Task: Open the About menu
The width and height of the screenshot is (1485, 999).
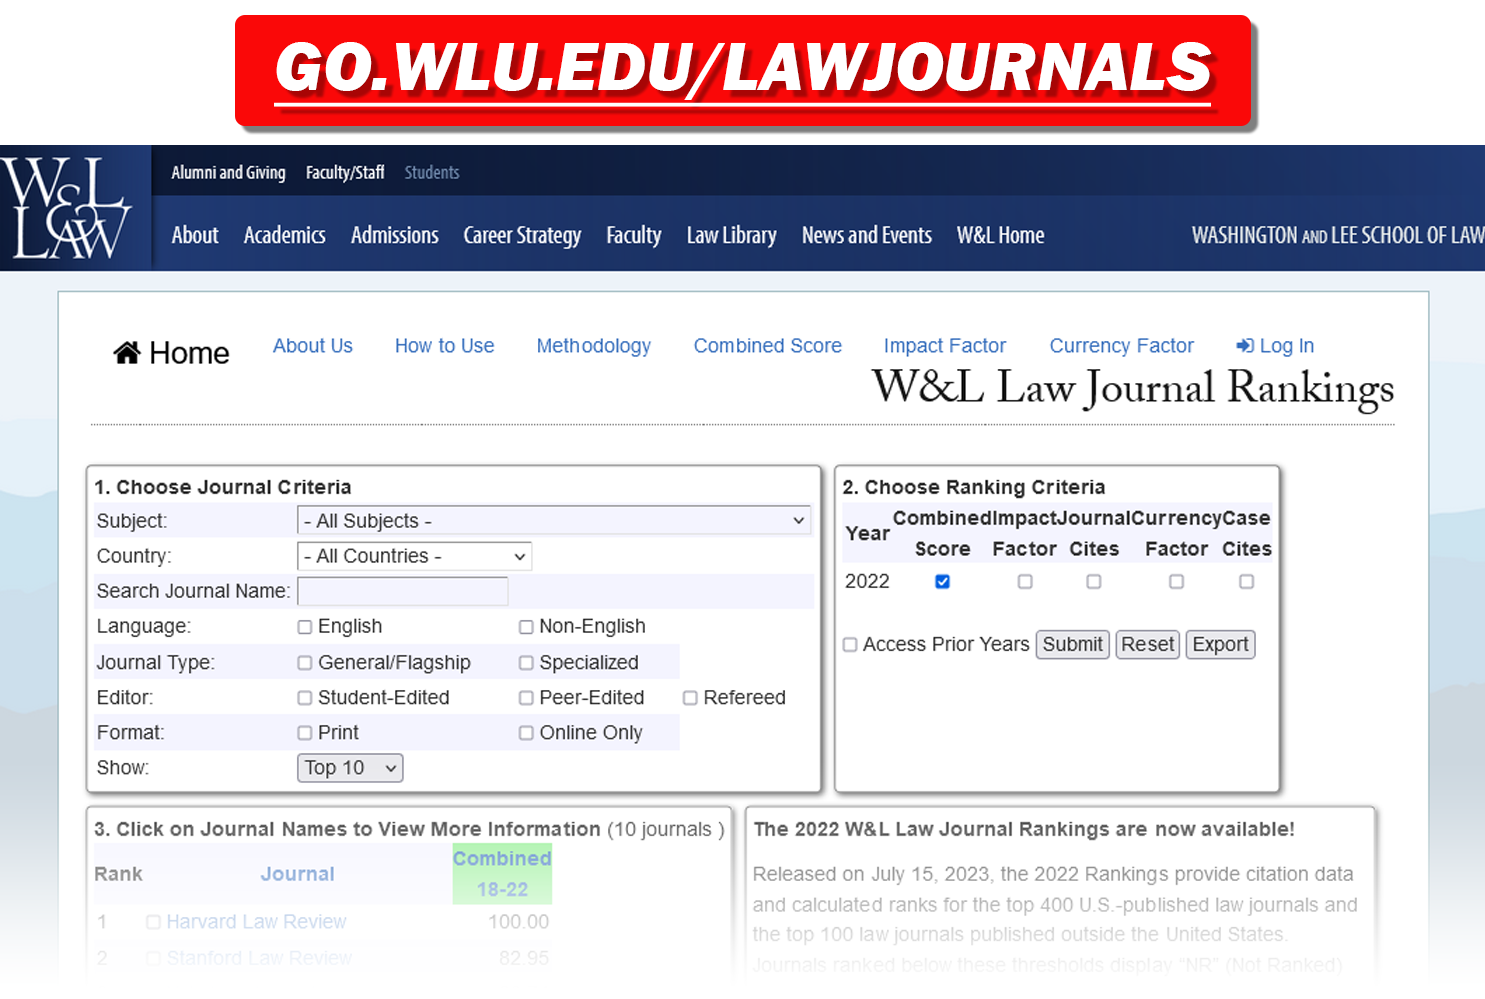Action: coord(195,235)
